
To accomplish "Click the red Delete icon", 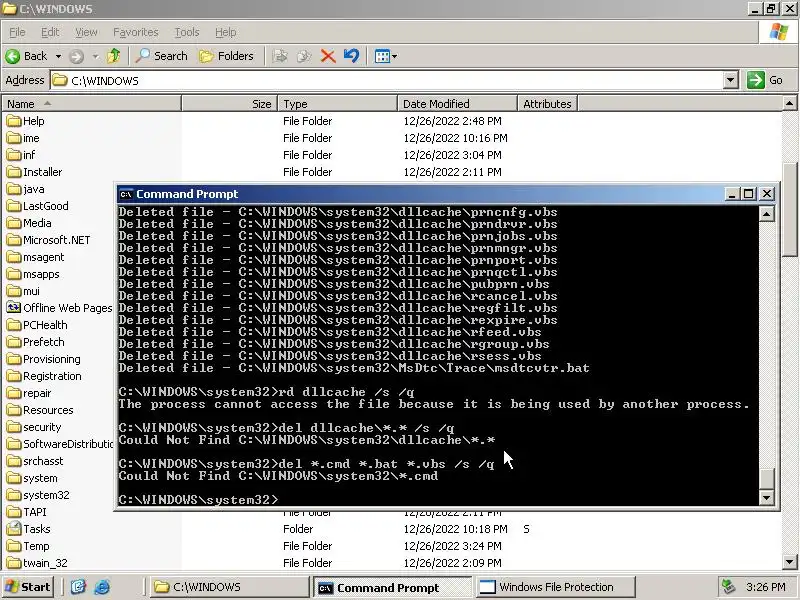I will coord(328,56).
